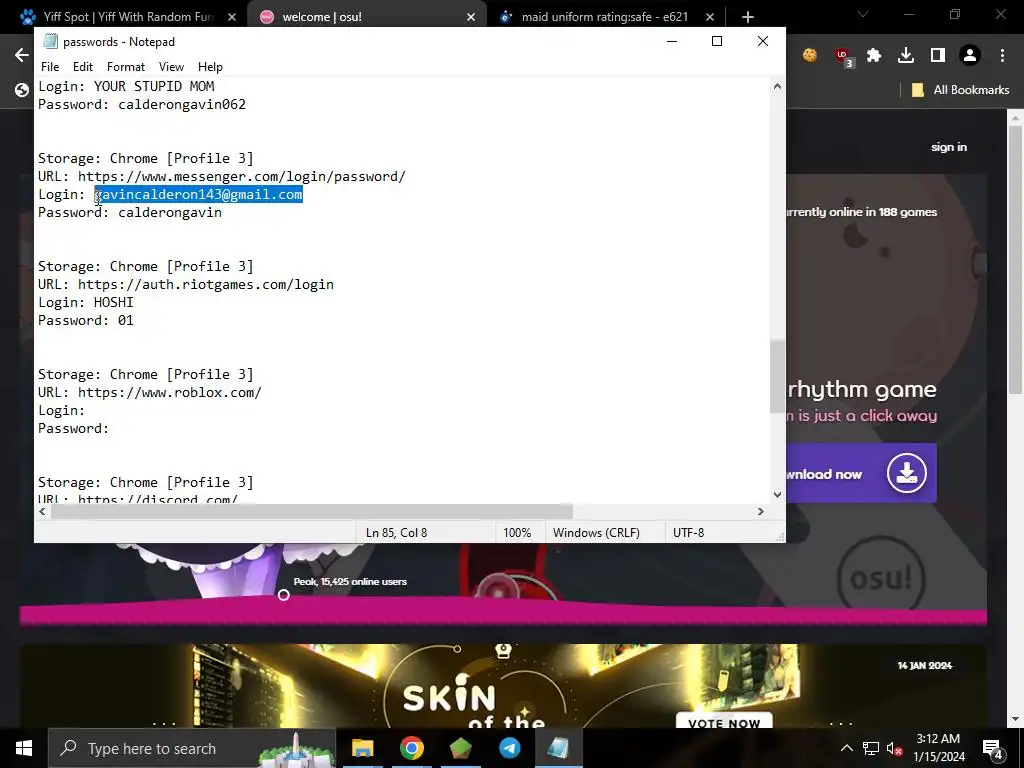Go back using Chrome's back arrow
The image size is (1024, 768).
[x=22, y=55]
